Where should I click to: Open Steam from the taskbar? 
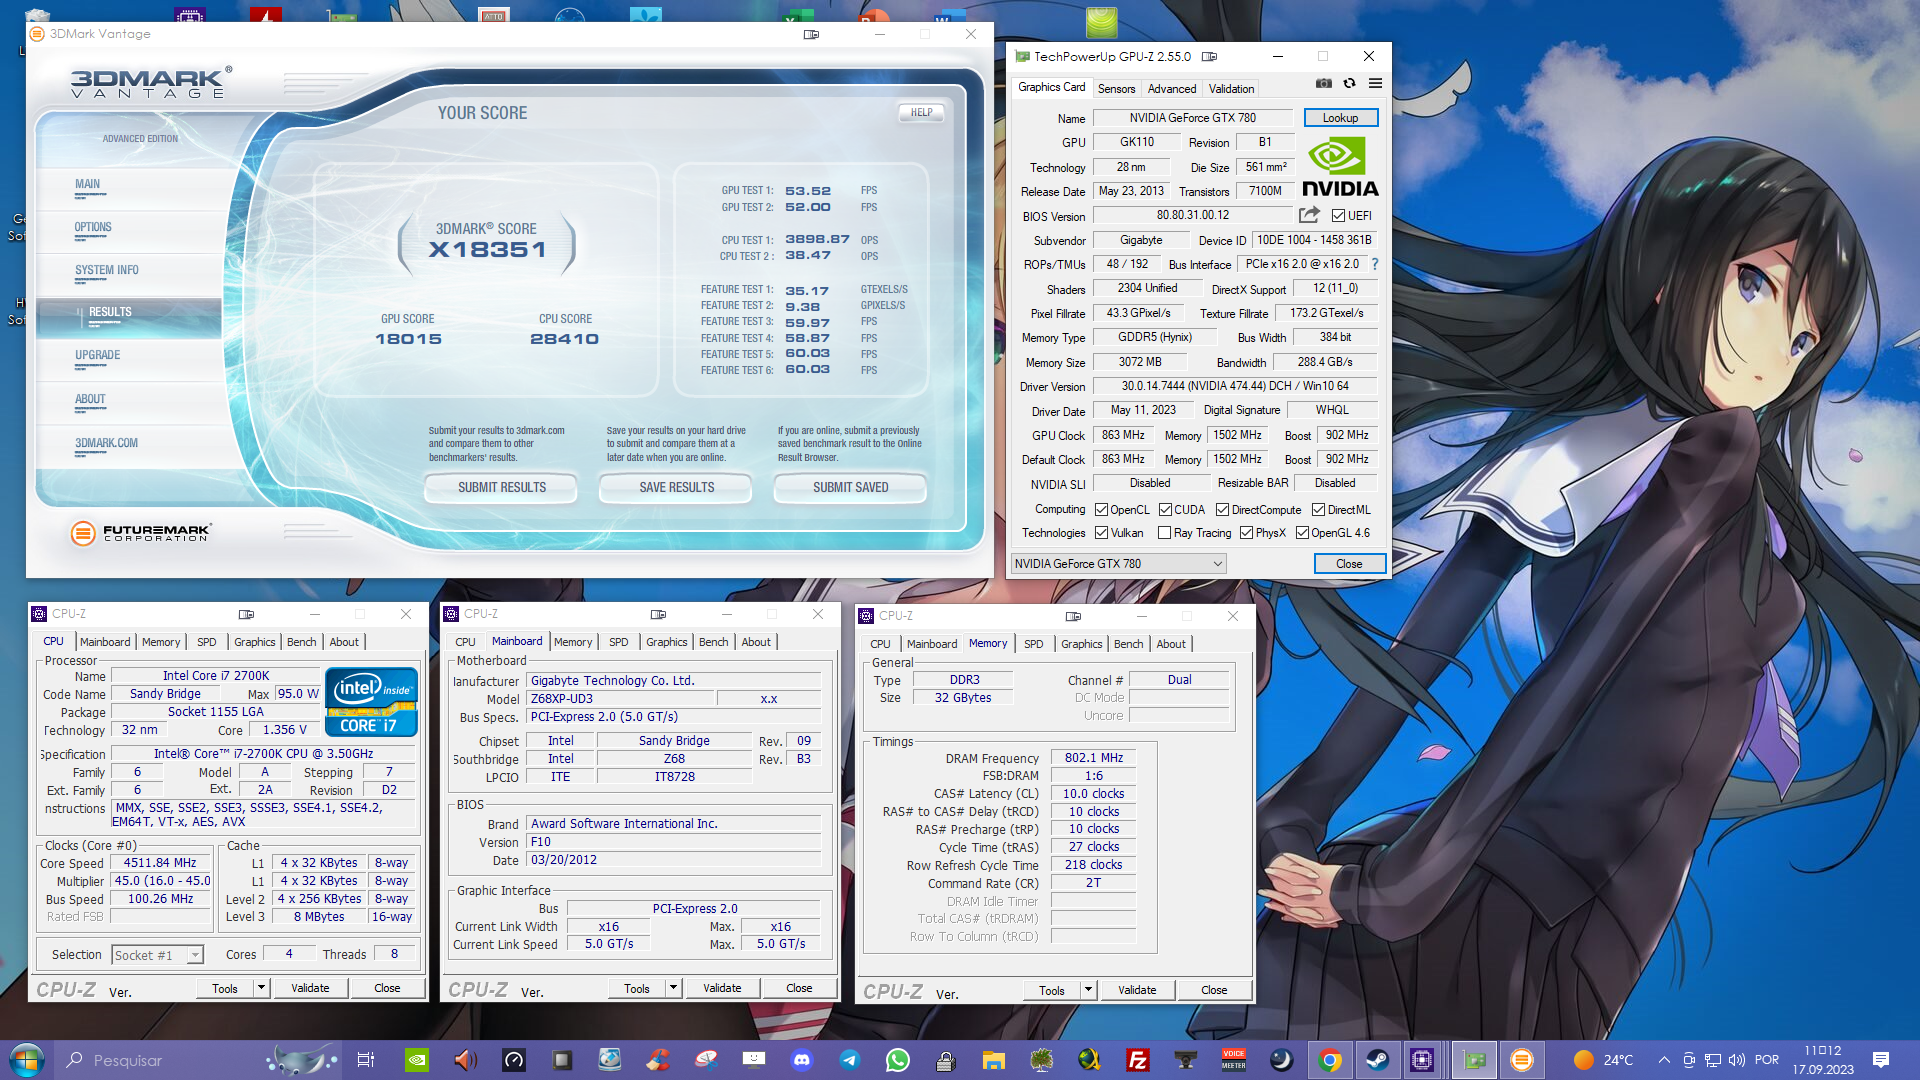point(1378,1060)
